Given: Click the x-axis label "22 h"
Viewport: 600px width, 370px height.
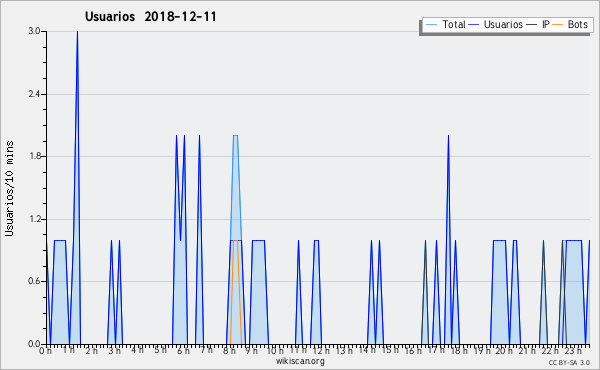Looking at the screenshot, I should click(550, 351).
